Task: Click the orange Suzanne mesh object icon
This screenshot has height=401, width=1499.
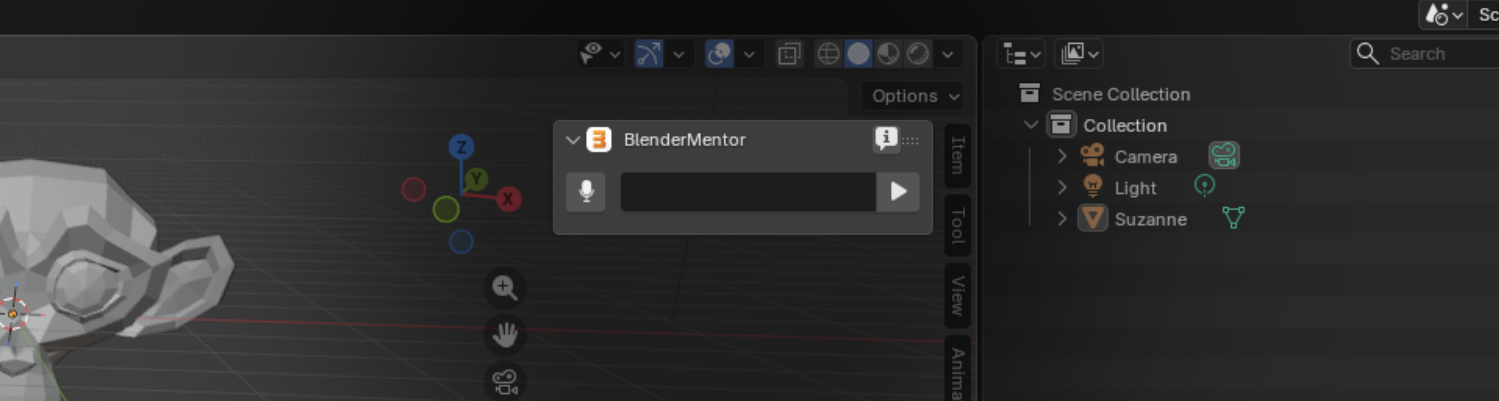Action: (x=1092, y=218)
